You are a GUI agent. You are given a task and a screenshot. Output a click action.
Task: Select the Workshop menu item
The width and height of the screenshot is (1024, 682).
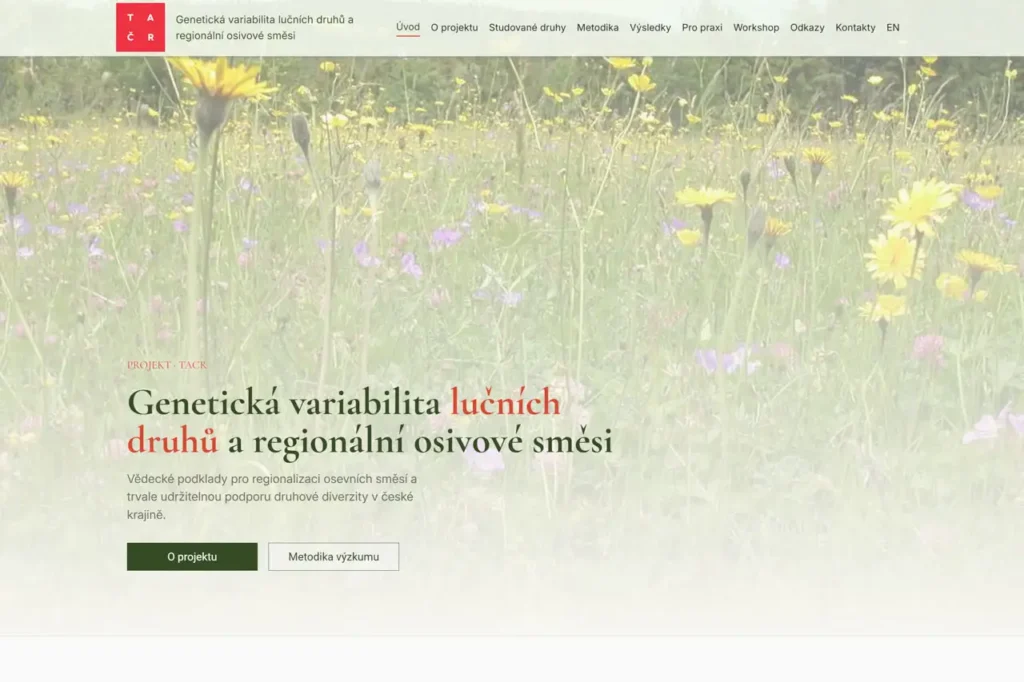point(756,27)
